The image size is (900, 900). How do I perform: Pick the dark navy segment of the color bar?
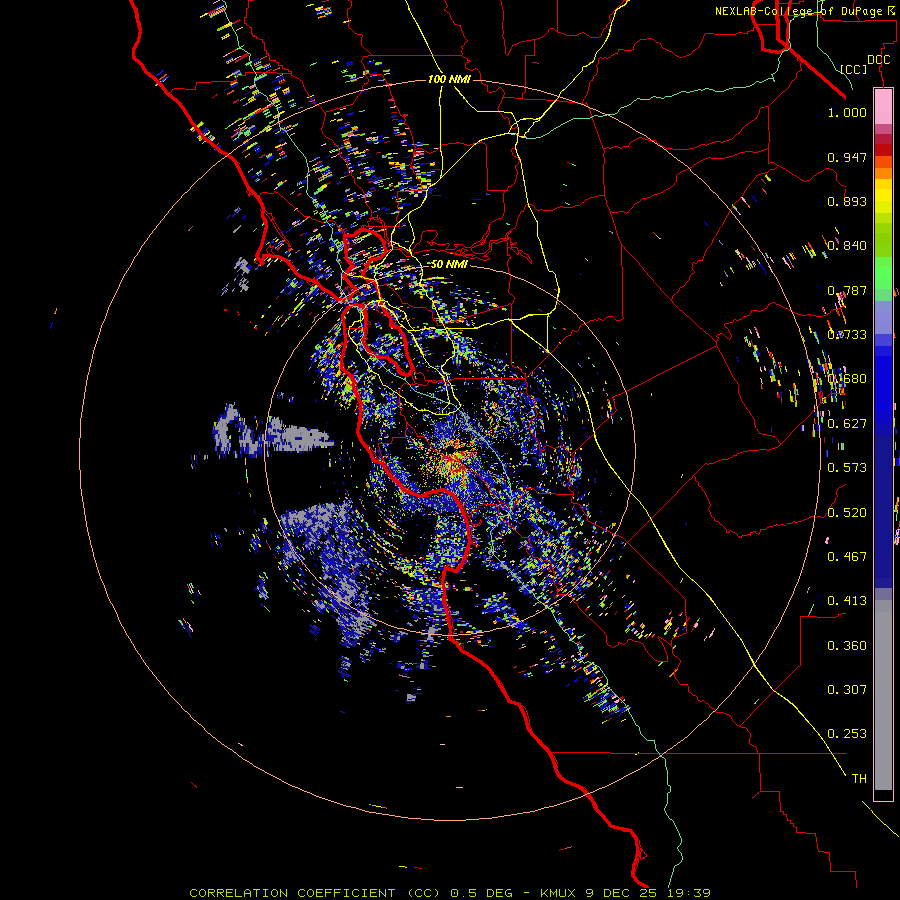(883, 505)
